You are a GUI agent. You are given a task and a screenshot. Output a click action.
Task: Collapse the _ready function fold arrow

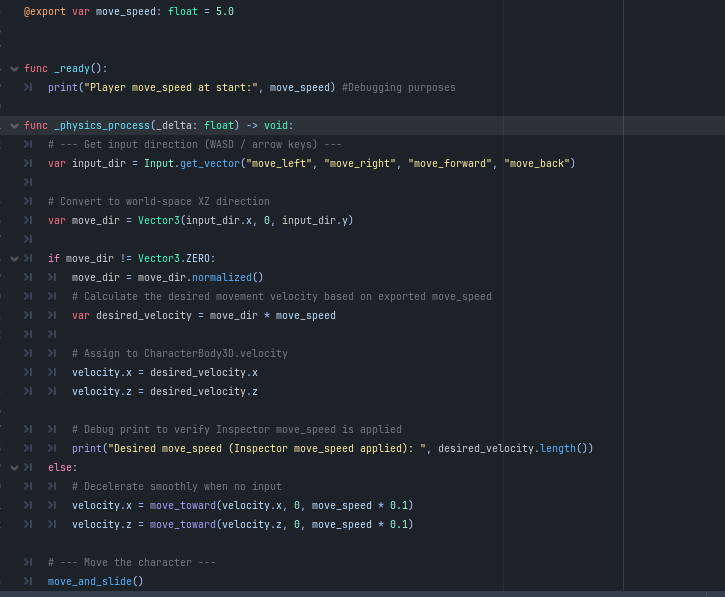(14, 69)
